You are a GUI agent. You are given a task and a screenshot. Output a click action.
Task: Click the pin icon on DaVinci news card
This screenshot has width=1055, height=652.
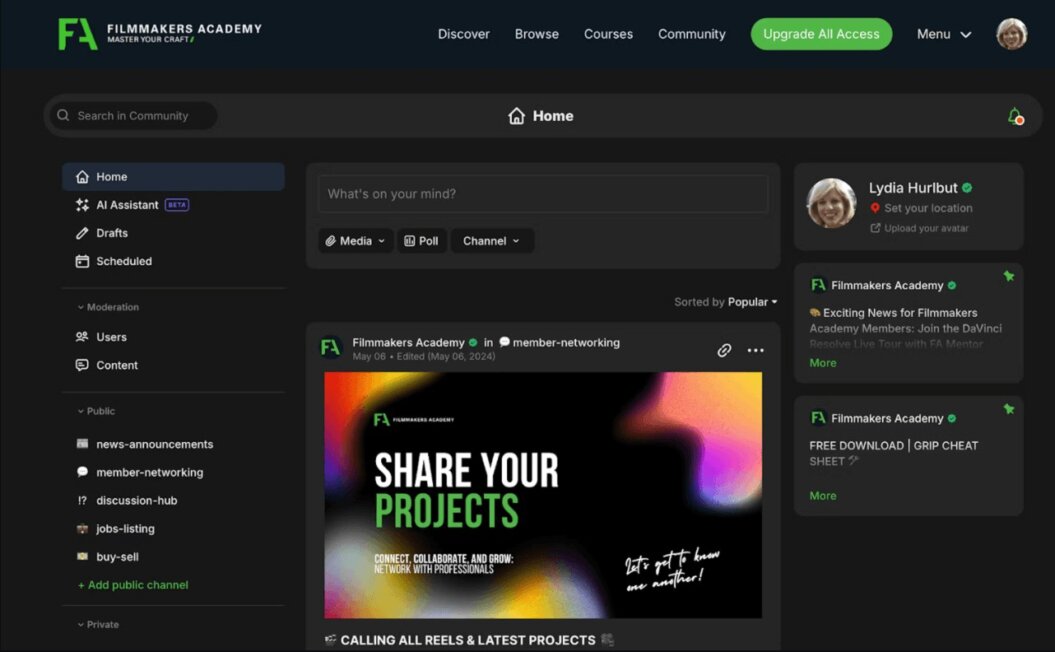coord(1009,276)
